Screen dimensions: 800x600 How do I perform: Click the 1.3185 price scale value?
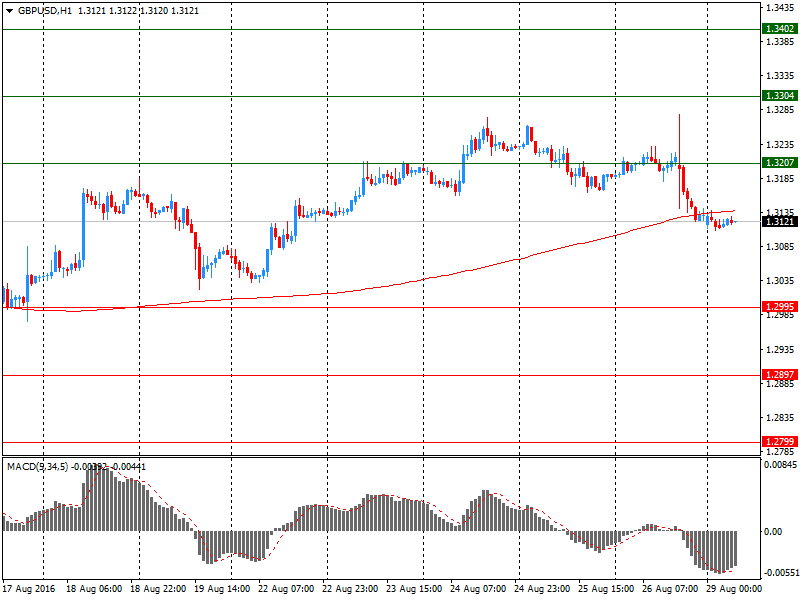780,179
